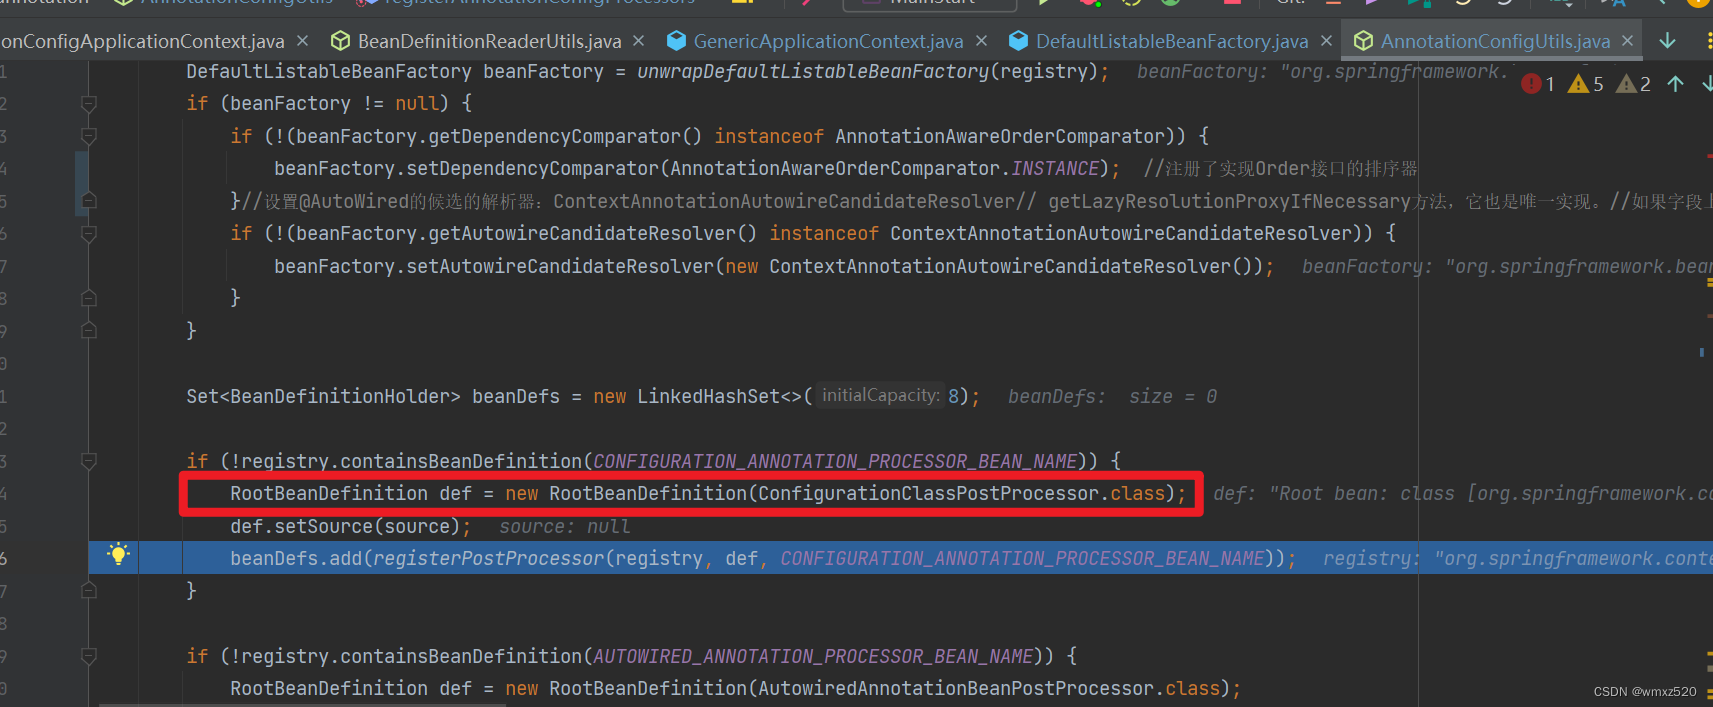The image size is (1713, 707).
Task: Click class icon on BeanDefinitionReaderUtils.java tab
Action: (x=340, y=41)
